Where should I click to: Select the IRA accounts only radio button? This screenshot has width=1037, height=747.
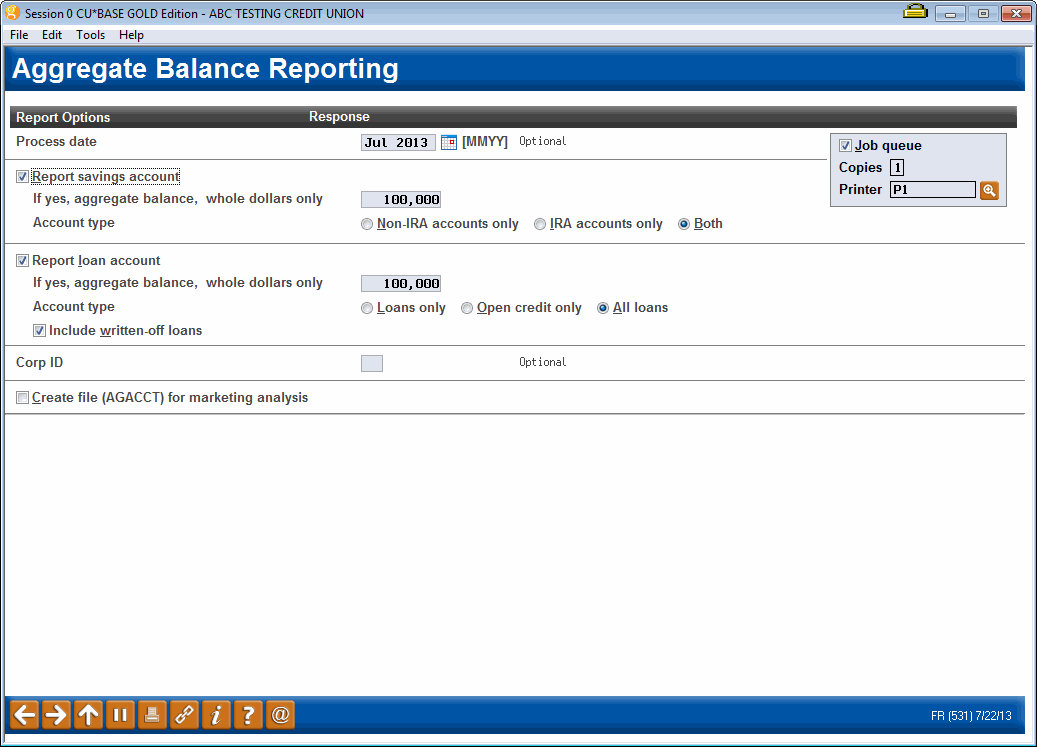point(540,224)
